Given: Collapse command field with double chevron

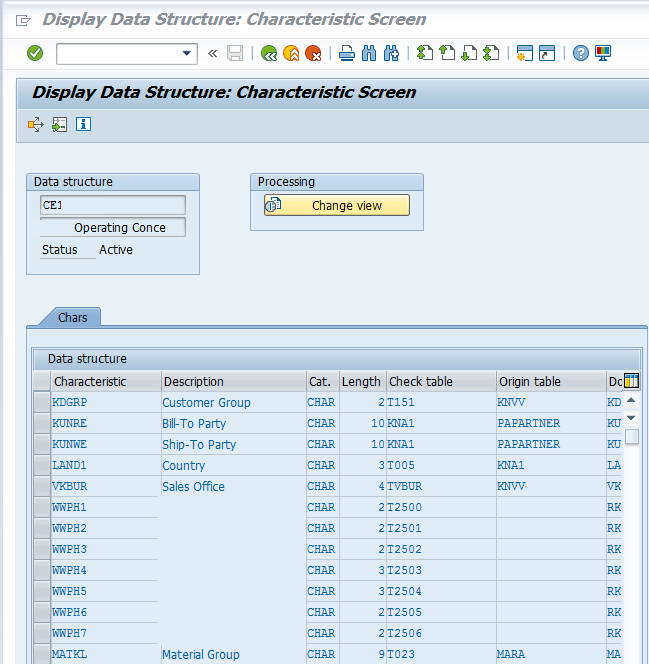Looking at the screenshot, I should point(212,53).
